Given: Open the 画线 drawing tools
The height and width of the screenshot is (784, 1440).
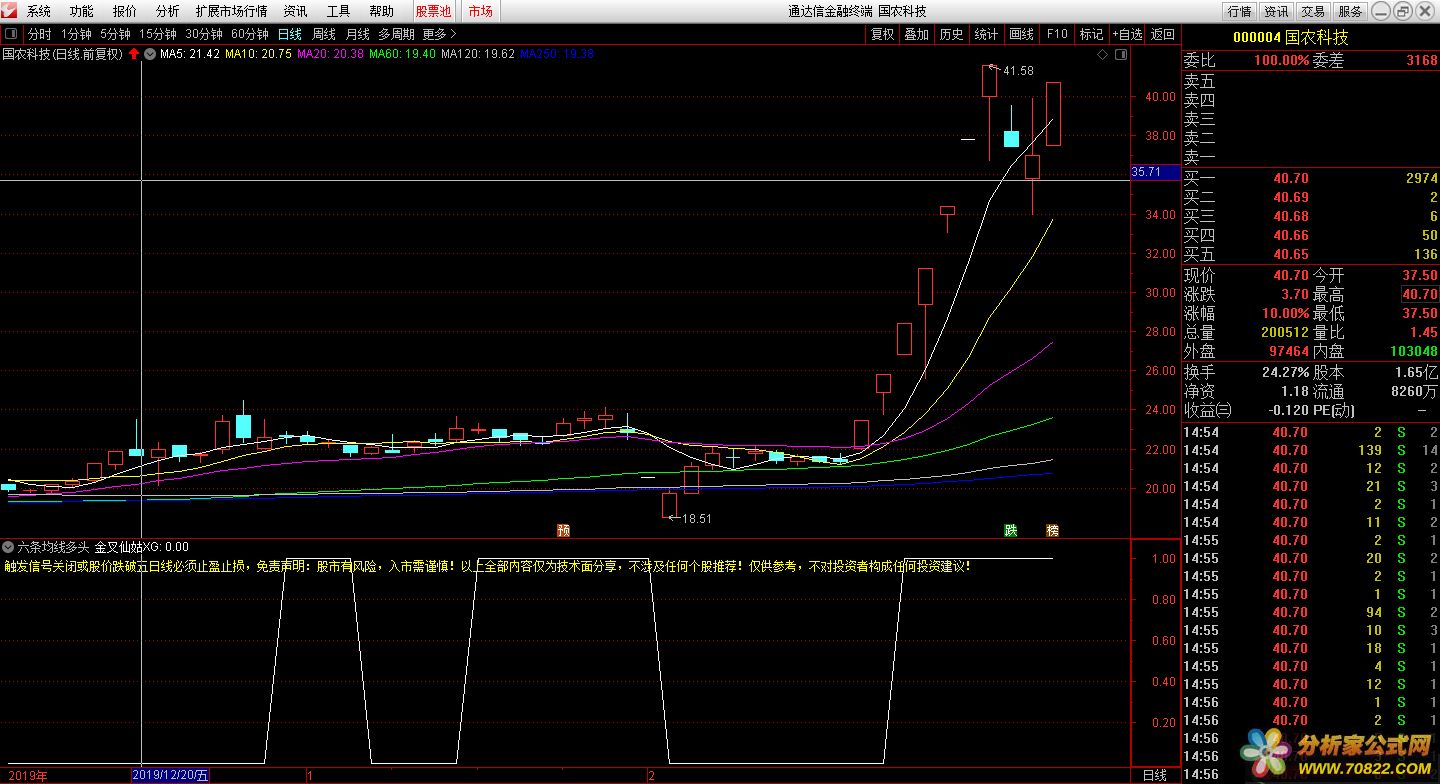Looking at the screenshot, I should [x=1021, y=34].
